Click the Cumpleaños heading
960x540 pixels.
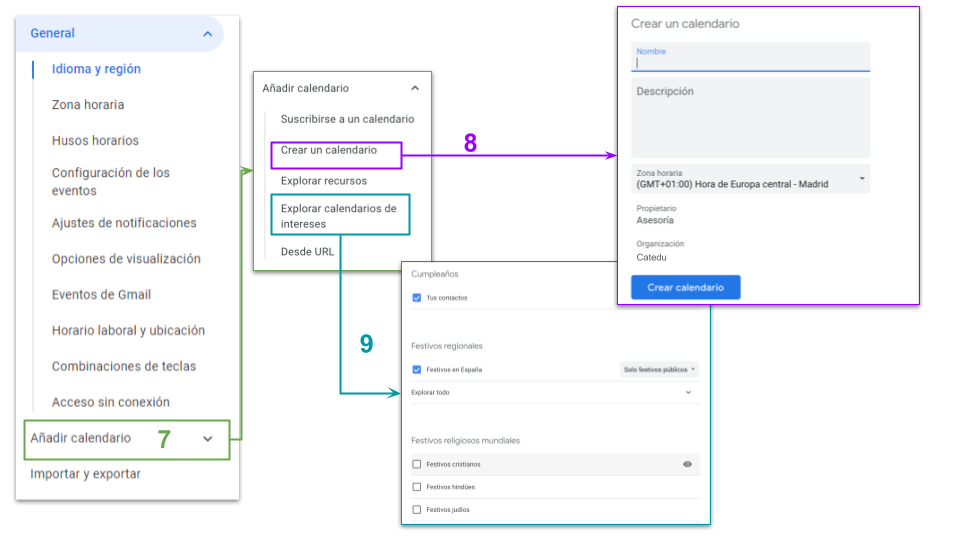[434, 274]
